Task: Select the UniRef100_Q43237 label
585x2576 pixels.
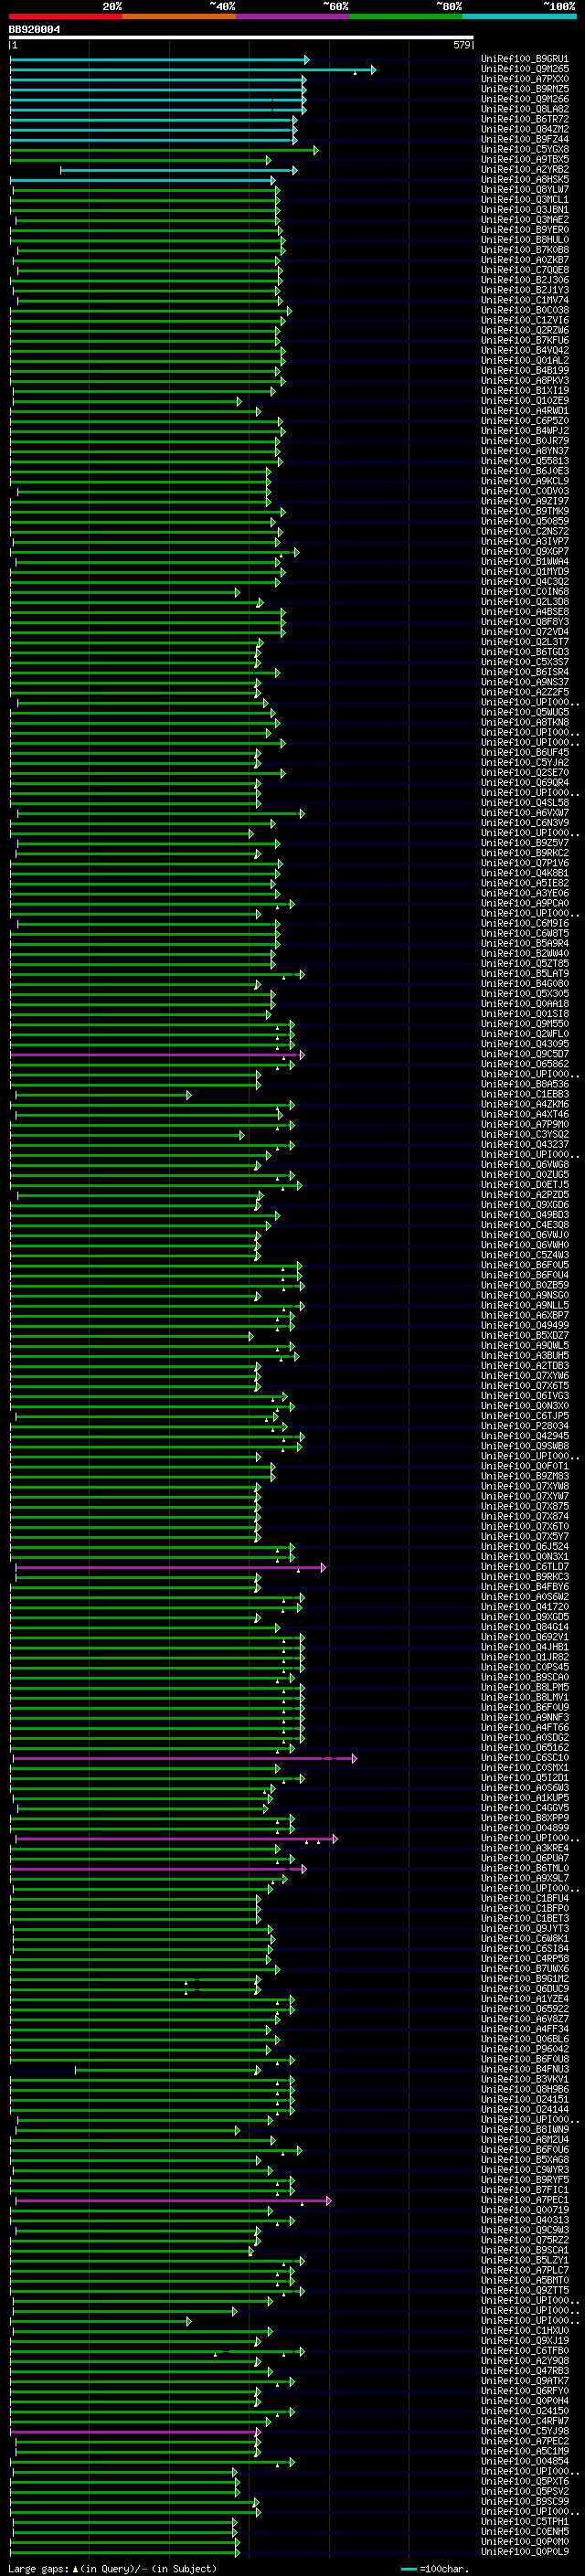Action: click(x=524, y=1144)
